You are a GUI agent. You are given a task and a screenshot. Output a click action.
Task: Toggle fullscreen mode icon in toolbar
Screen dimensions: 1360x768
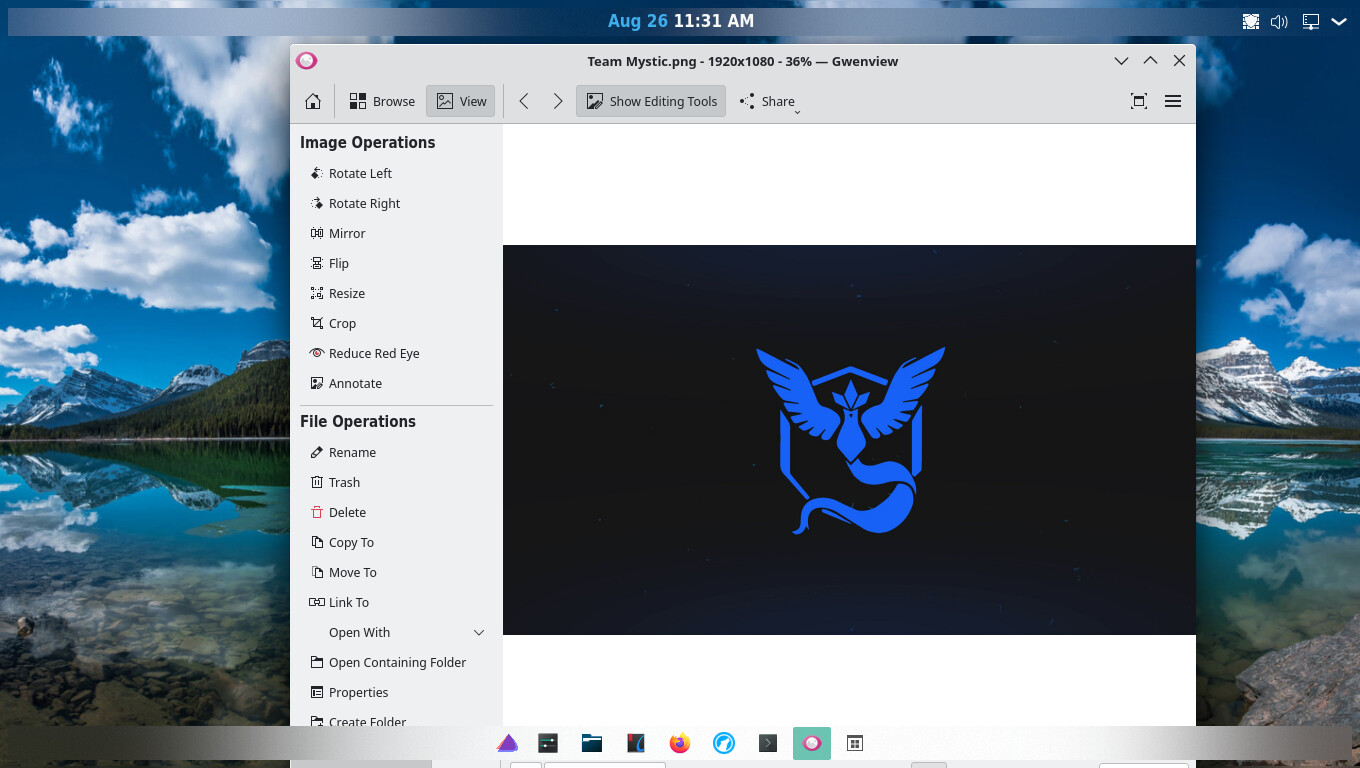point(1139,101)
